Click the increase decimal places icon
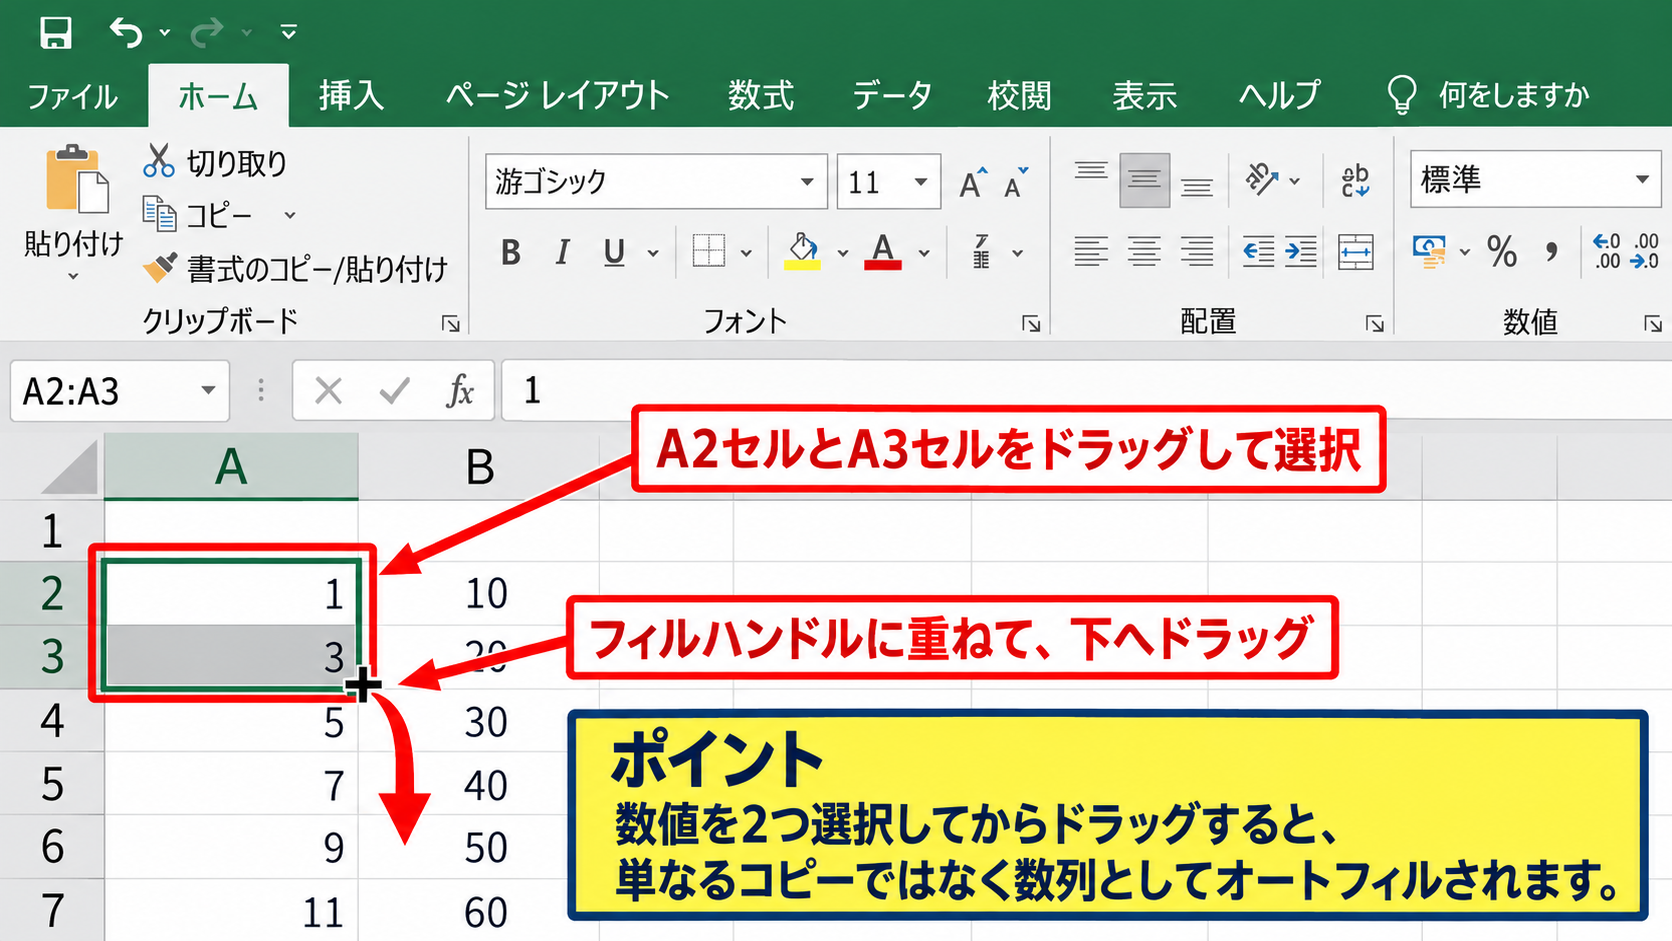Viewport: 1672px width, 941px height. (1606, 251)
